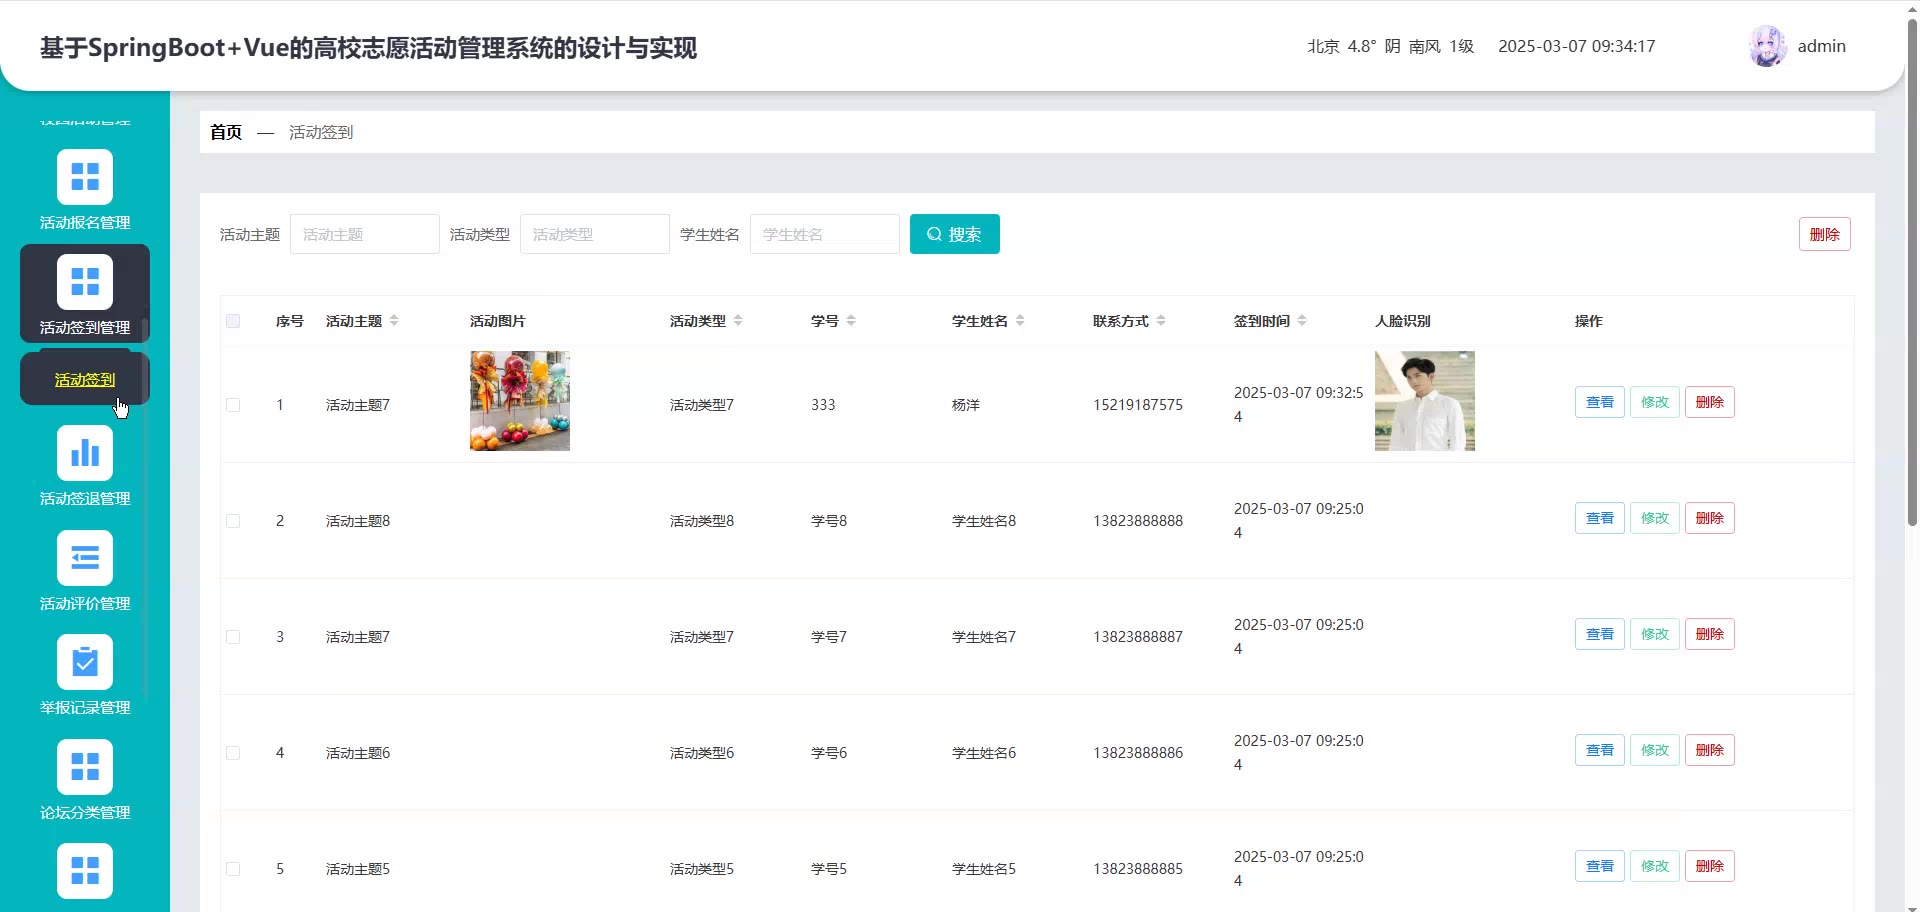
Task: Click the 活动签到管理 grid icon
Action: 85,282
